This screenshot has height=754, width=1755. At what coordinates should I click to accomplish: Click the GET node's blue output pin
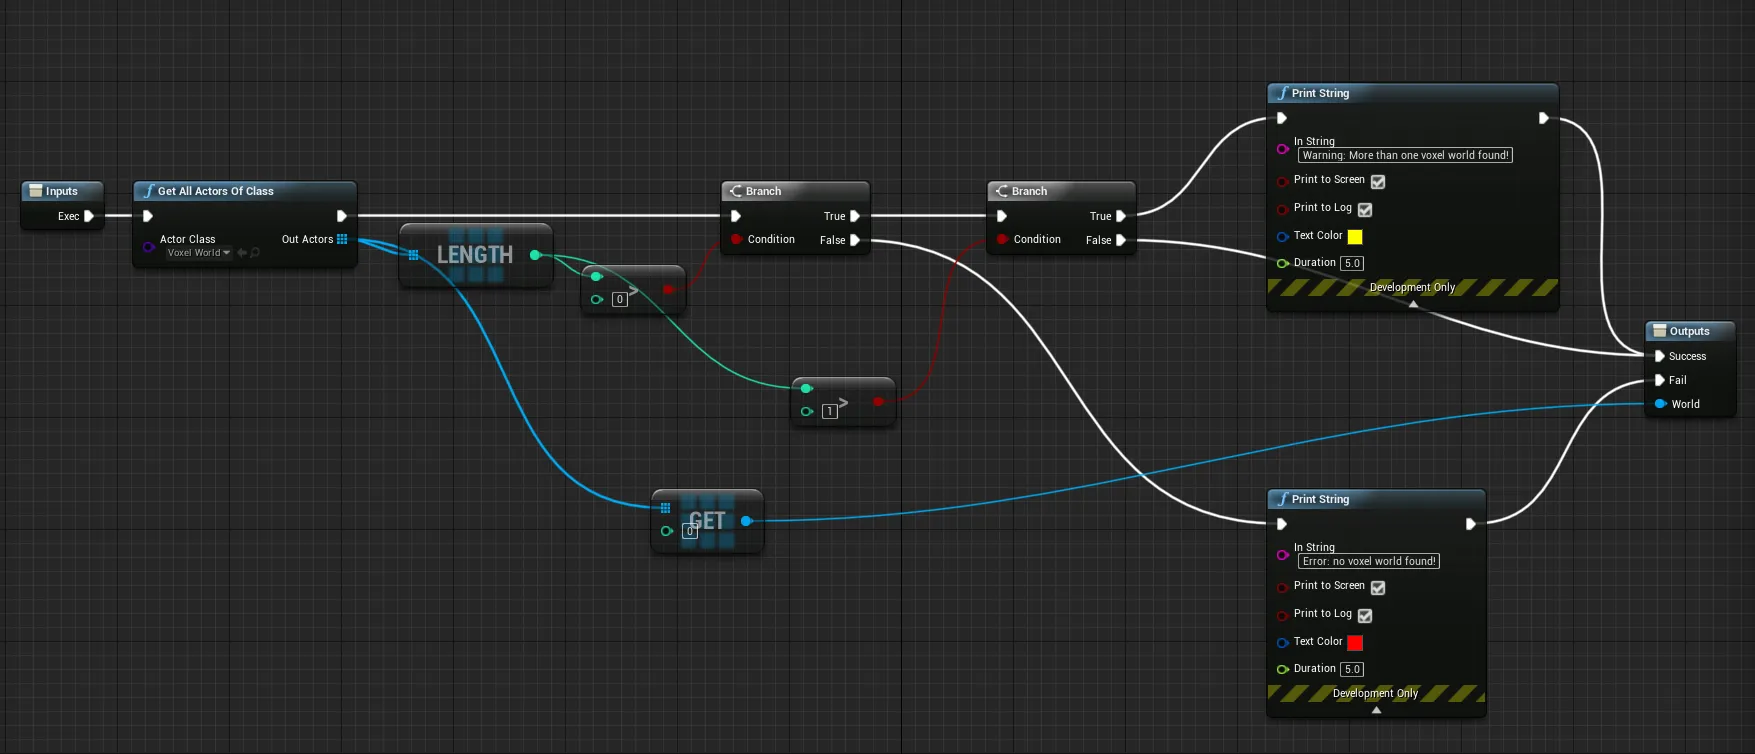pos(746,521)
